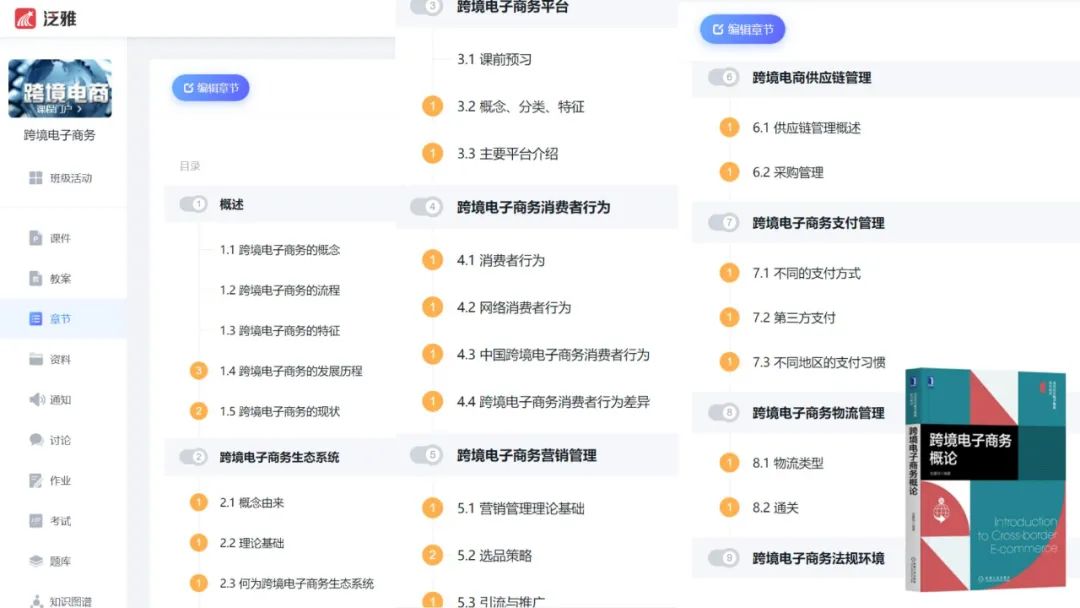The height and width of the screenshot is (608, 1080).
Task: Click the 跨境电子商务概论 book cover
Action: (985, 479)
